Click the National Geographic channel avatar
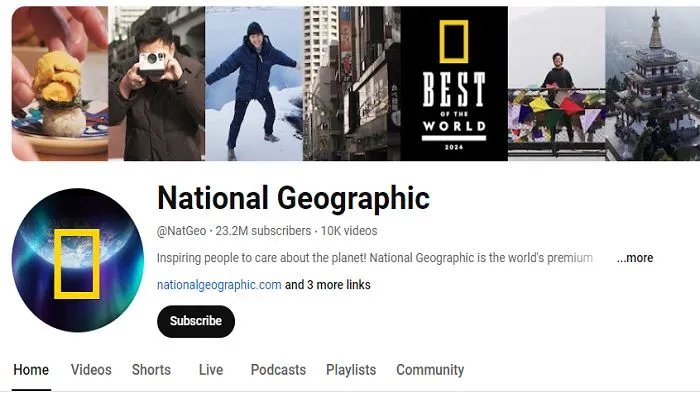 (x=78, y=260)
